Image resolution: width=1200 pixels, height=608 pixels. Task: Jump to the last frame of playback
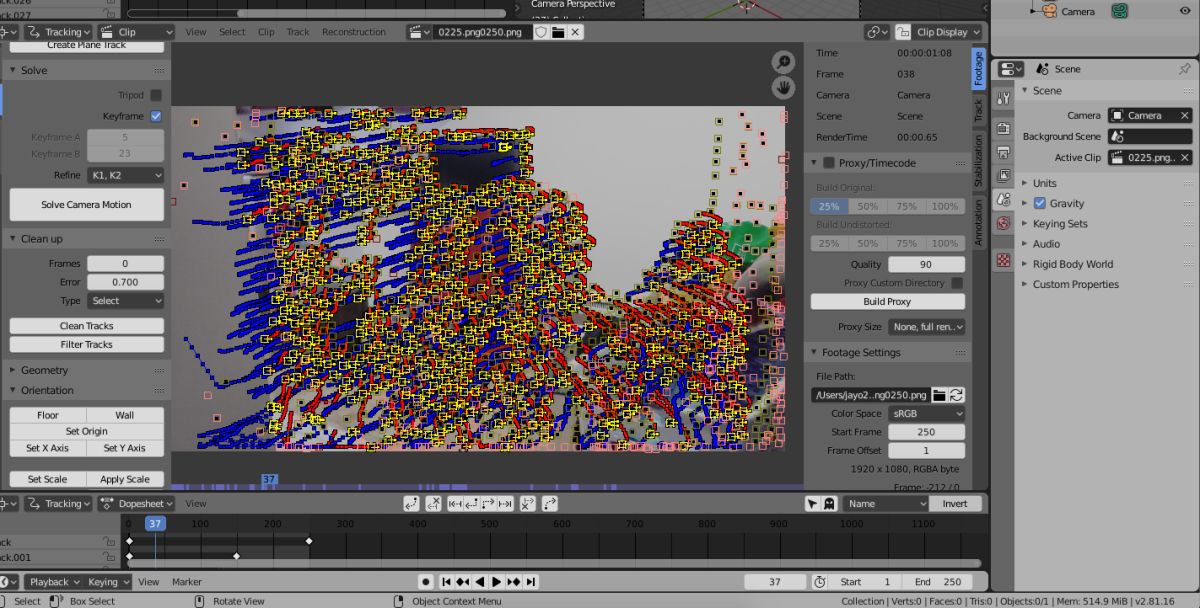click(530, 582)
